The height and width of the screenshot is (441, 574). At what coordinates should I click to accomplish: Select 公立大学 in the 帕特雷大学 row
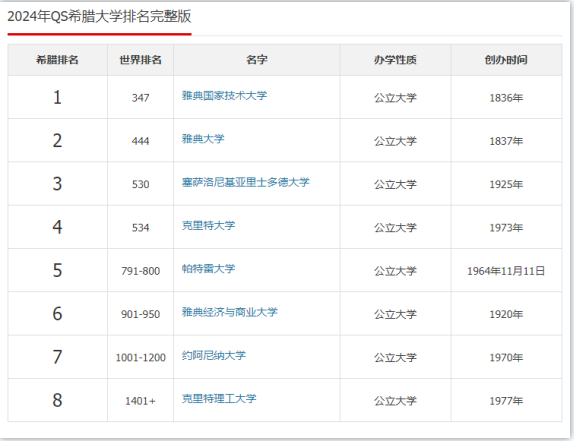click(x=395, y=271)
